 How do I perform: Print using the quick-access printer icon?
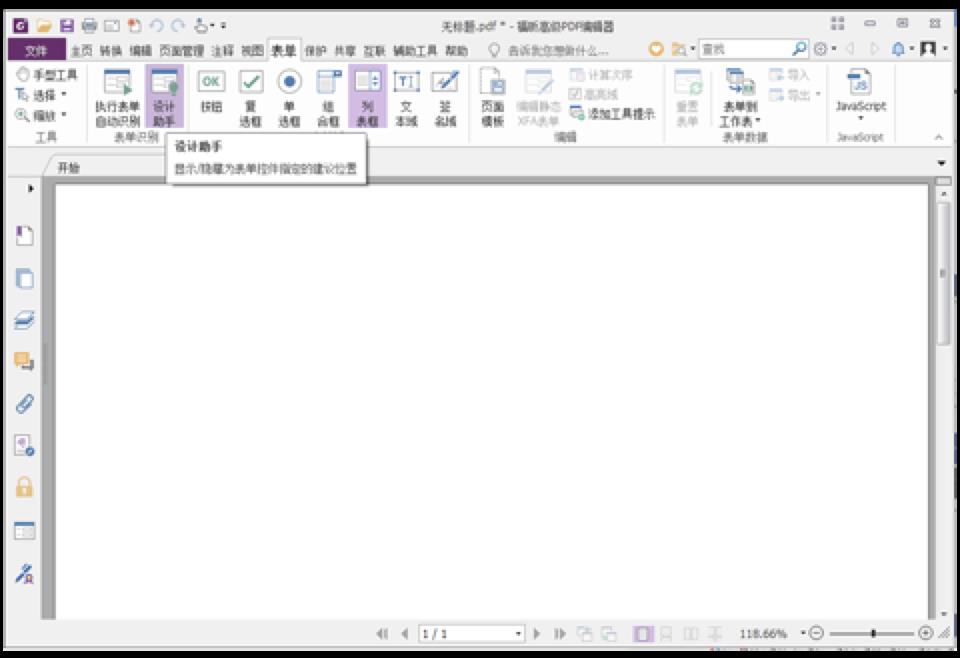[x=89, y=26]
